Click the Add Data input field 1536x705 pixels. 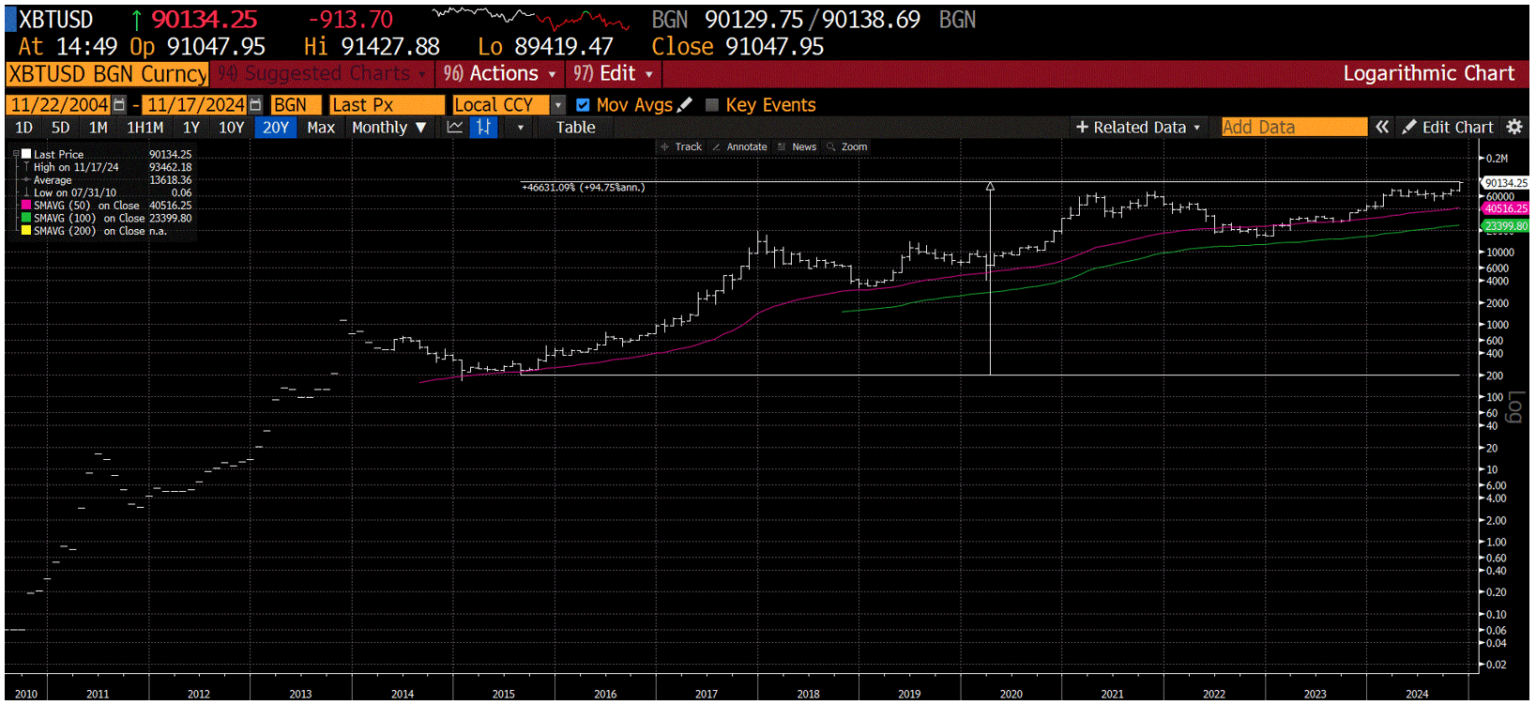point(1293,127)
